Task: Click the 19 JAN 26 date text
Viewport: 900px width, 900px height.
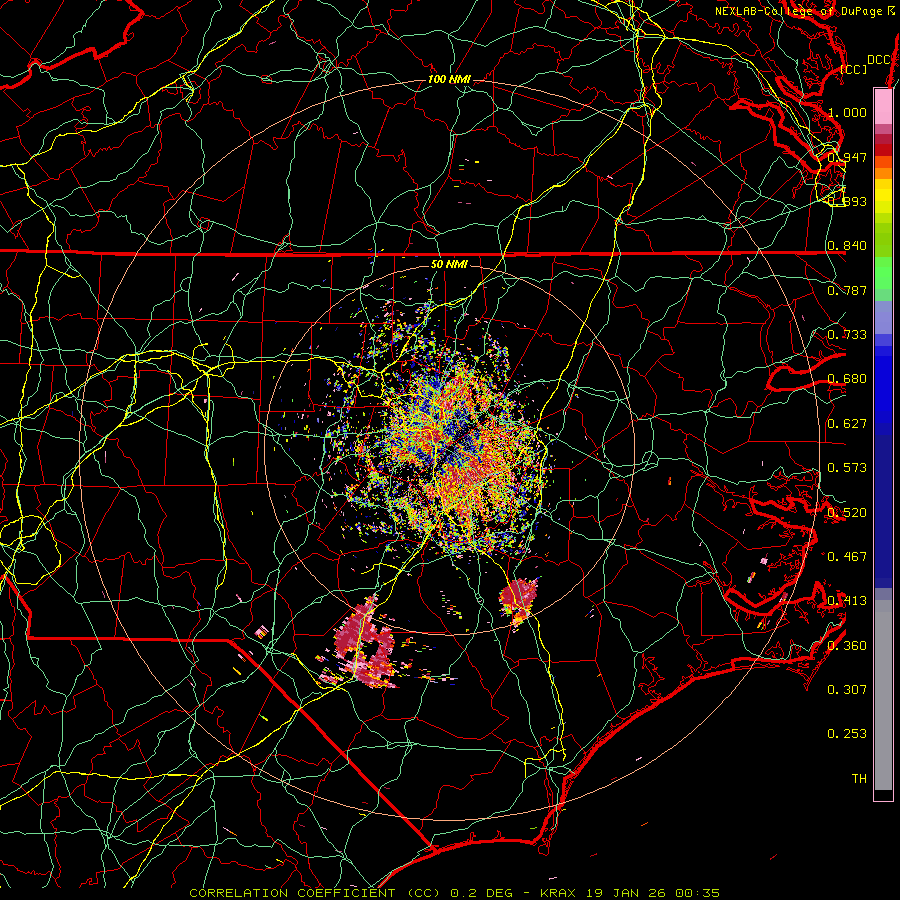Action: tap(627, 893)
